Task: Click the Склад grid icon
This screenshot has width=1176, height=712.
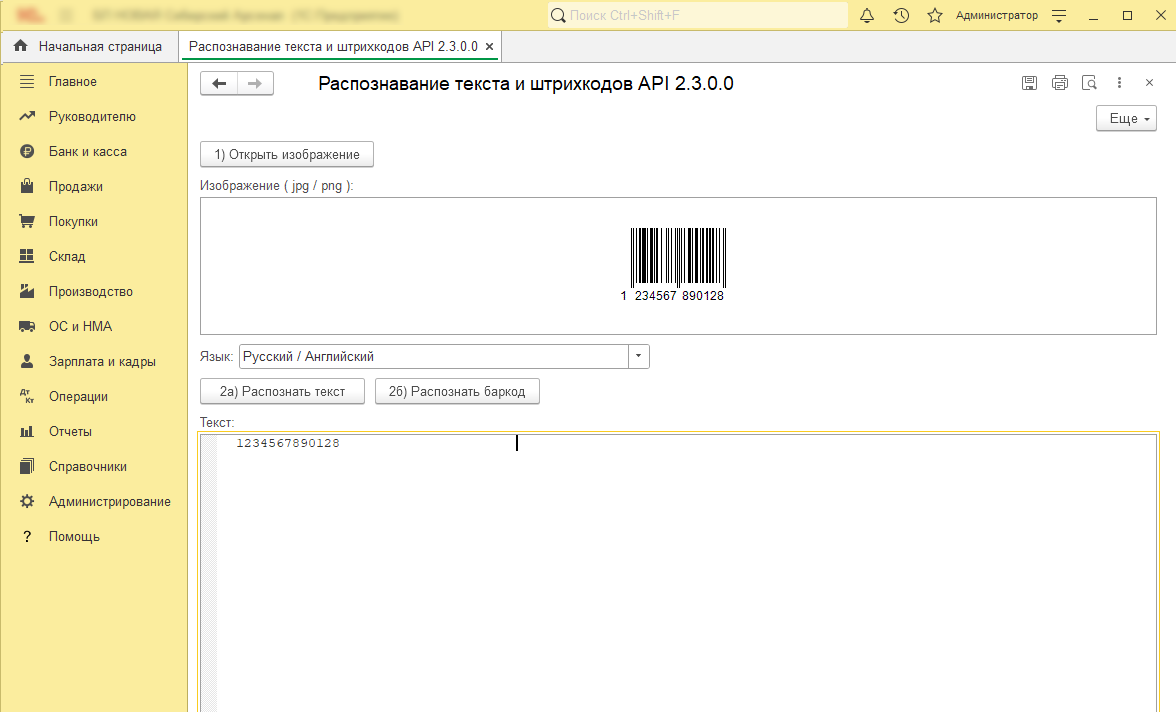Action: coord(27,256)
